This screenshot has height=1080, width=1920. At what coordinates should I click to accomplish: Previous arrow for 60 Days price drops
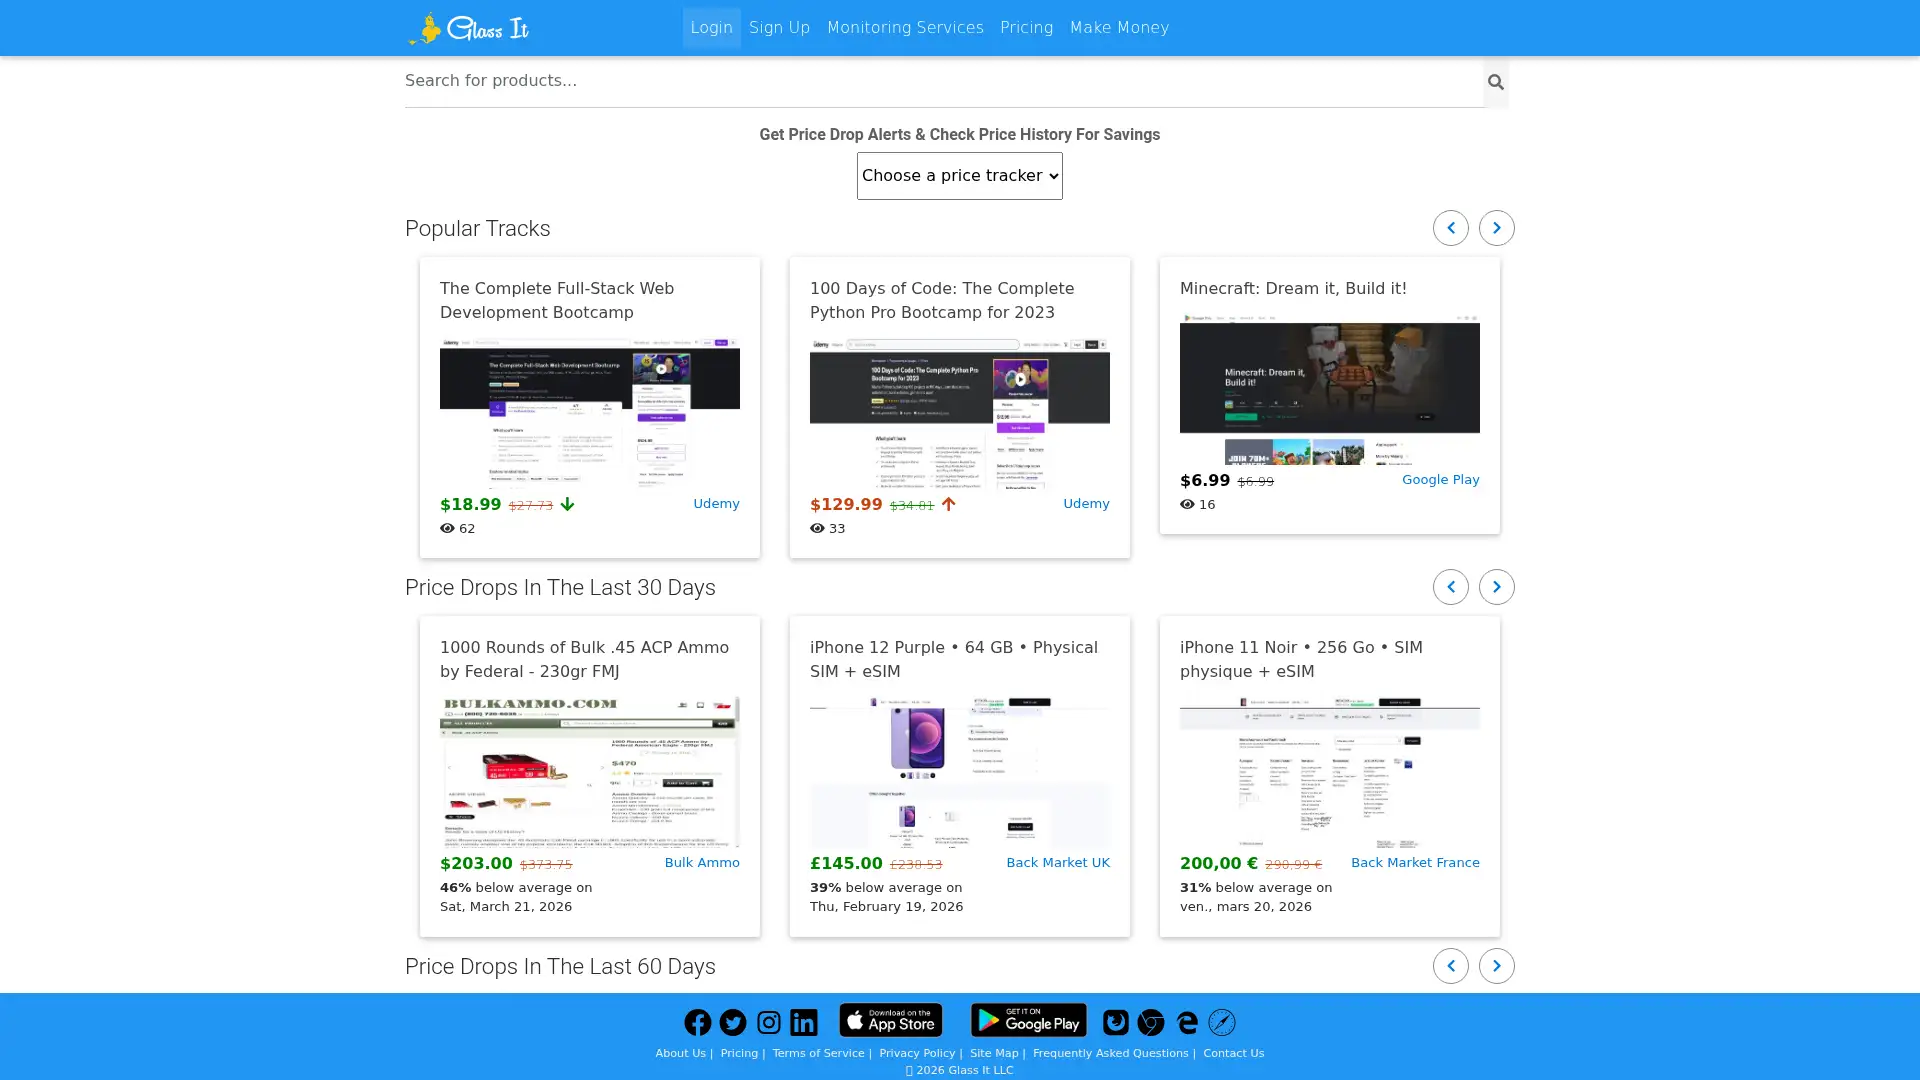coord(1451,966)
